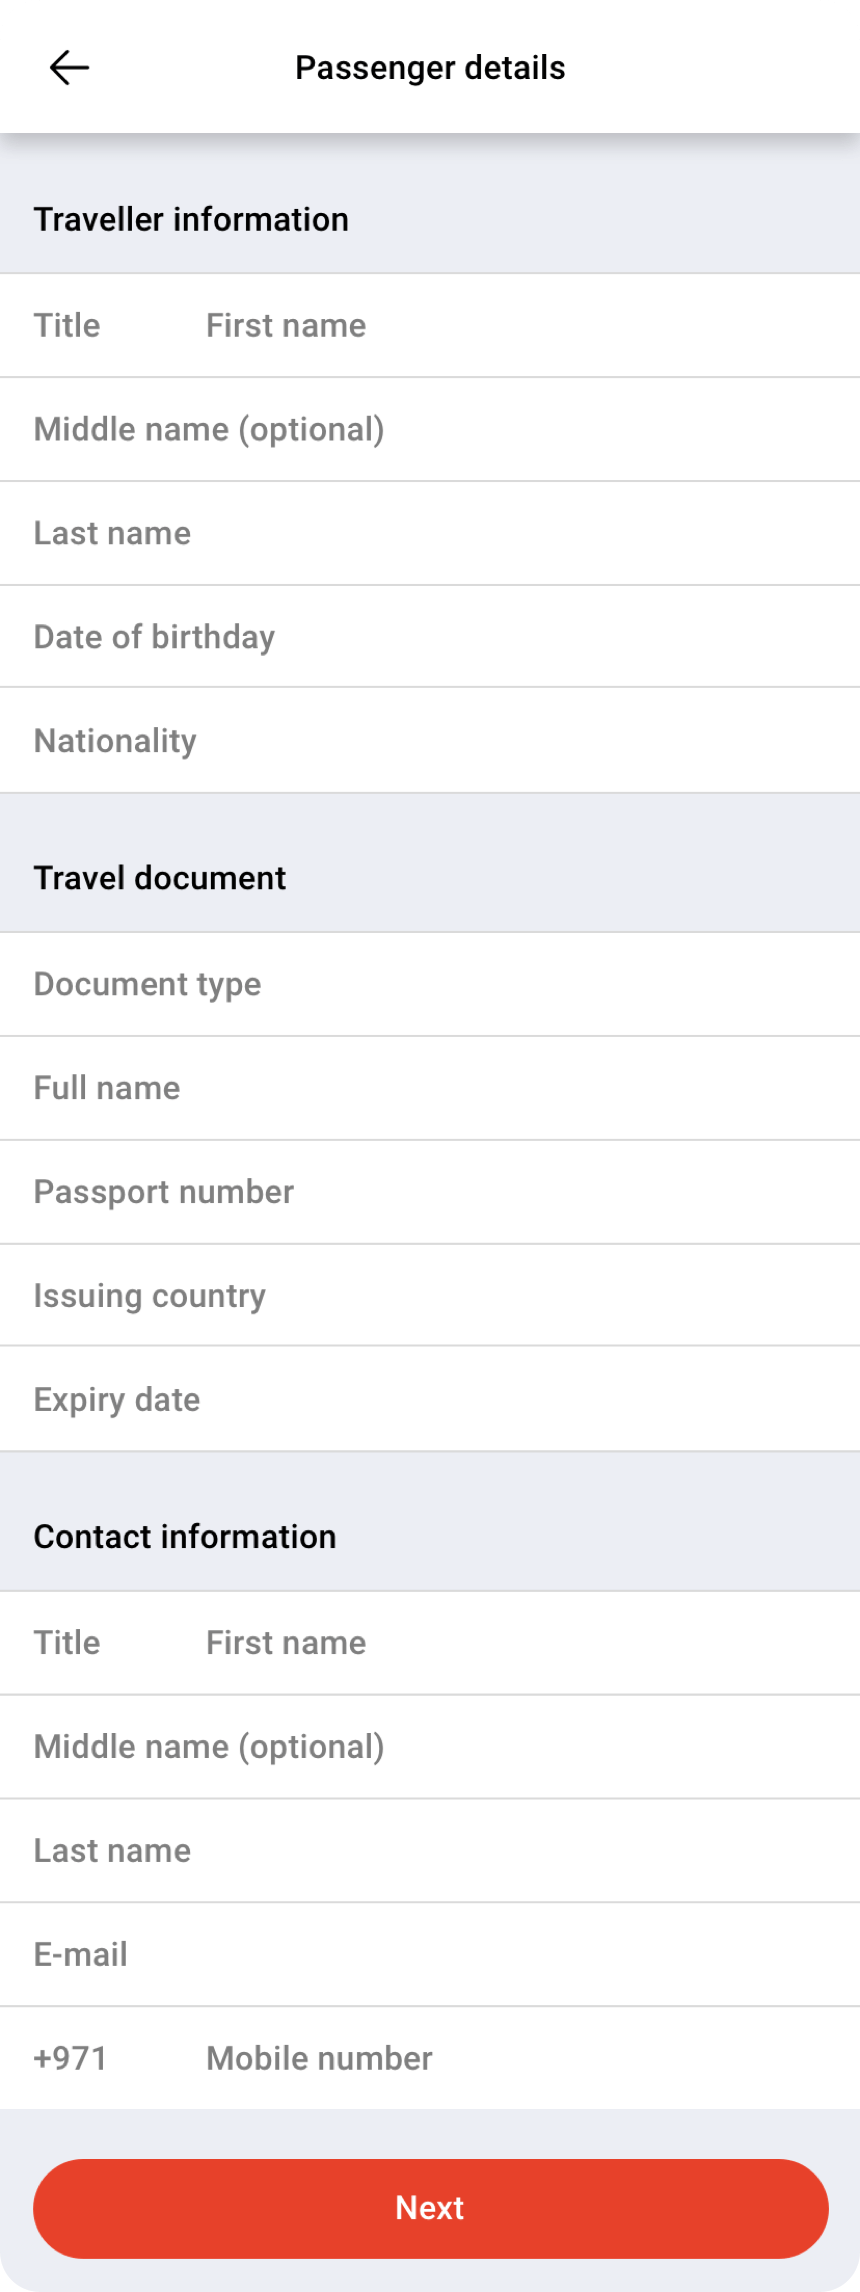Select contact Last name field

(x=430, y=1851)
